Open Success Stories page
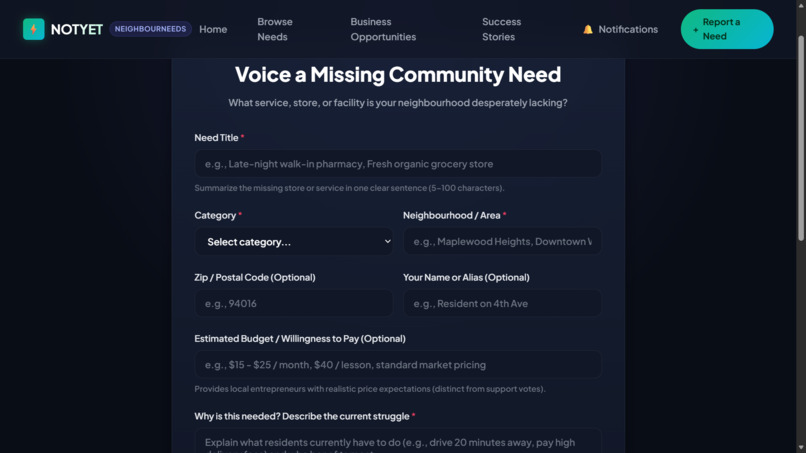Viewport: 806px width, 453px height. tap(501, 29)
